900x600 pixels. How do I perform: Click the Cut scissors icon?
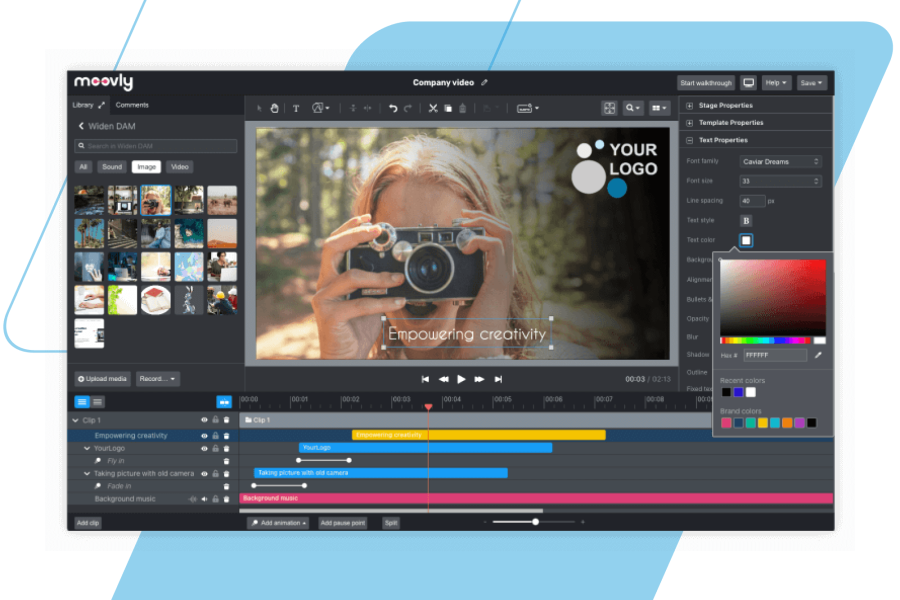(x=433, y=108)
